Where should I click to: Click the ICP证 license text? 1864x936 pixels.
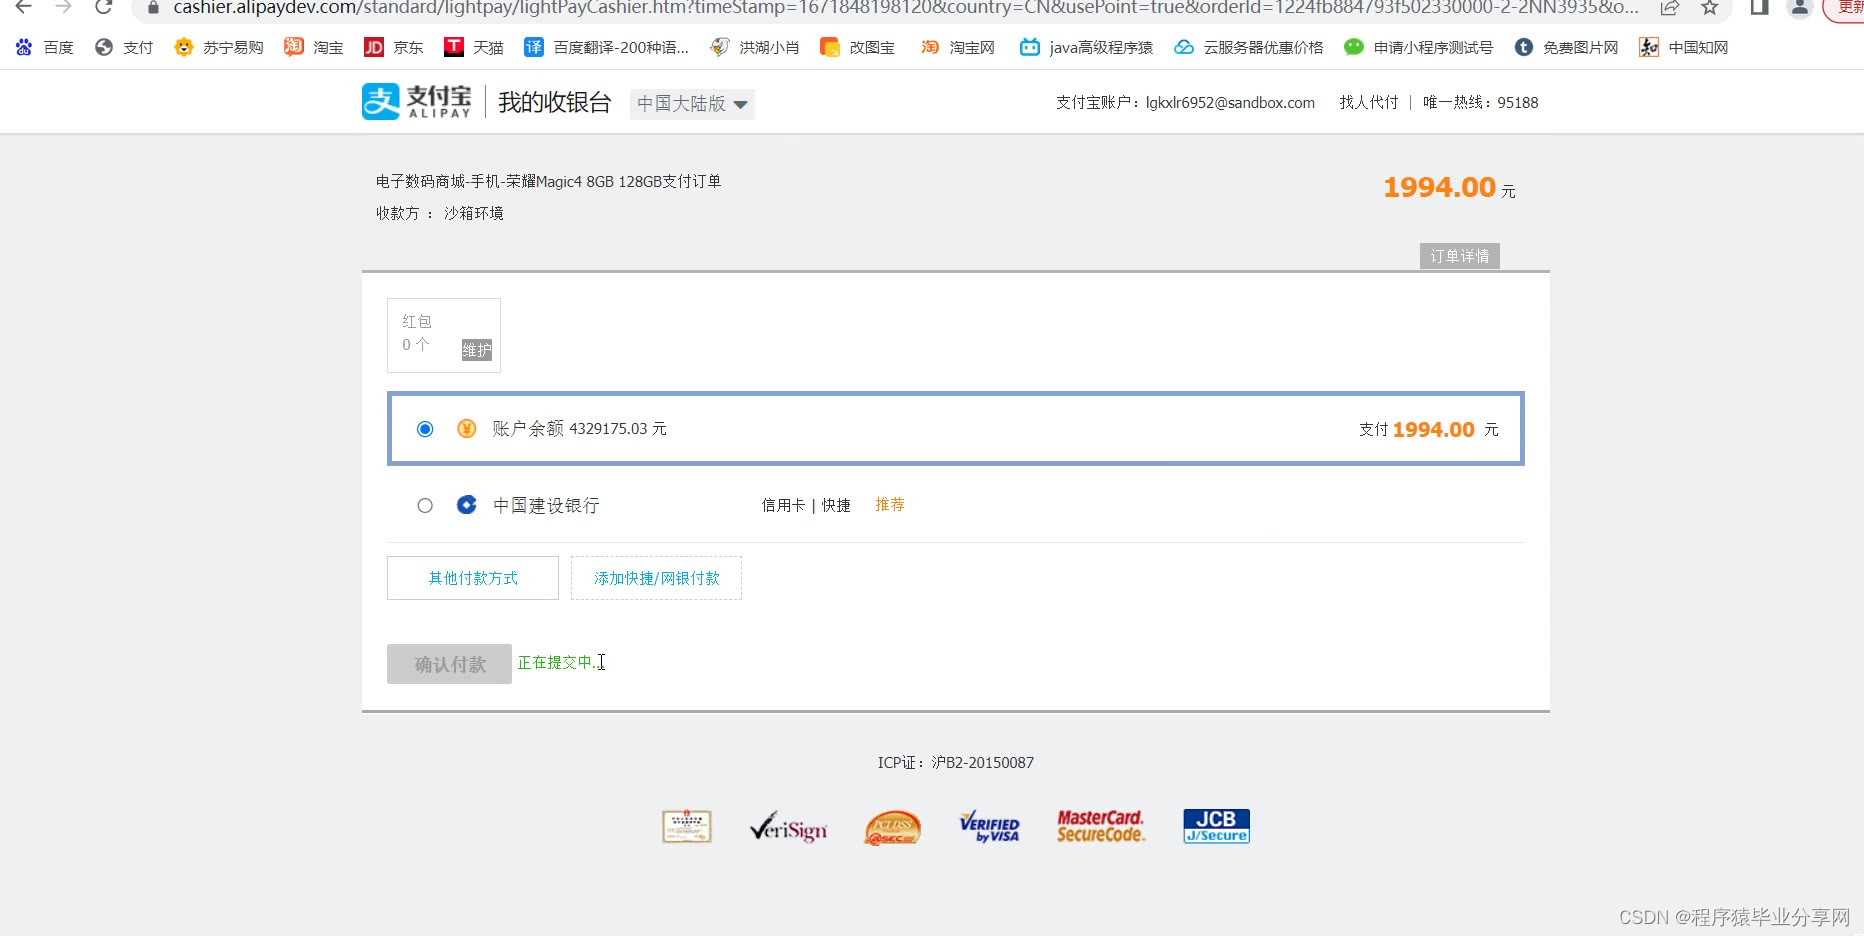(956, 763)
